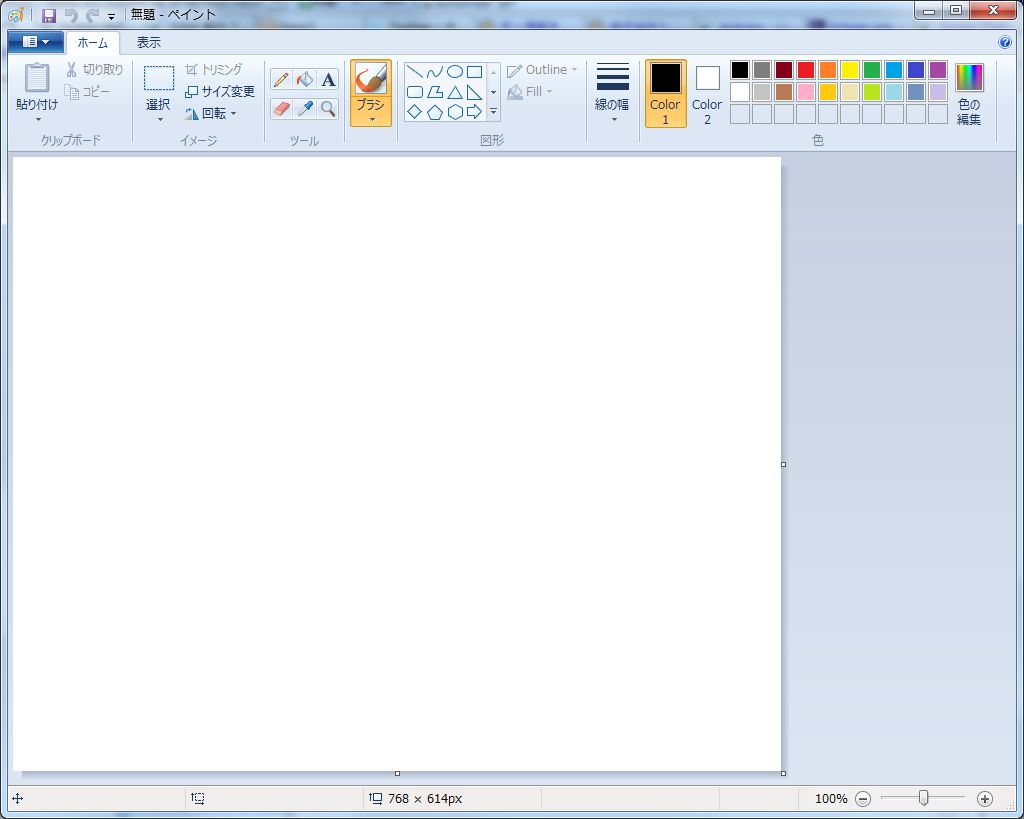Expand the shapes gallery list
This screenshot has height=819, width=1024.
point(493,112)
